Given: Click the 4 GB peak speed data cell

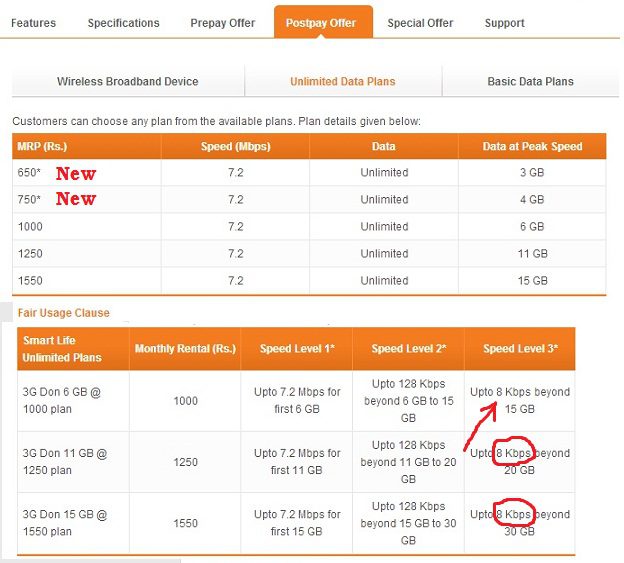Looking at the screenshot, I should (x=532, y=199).
